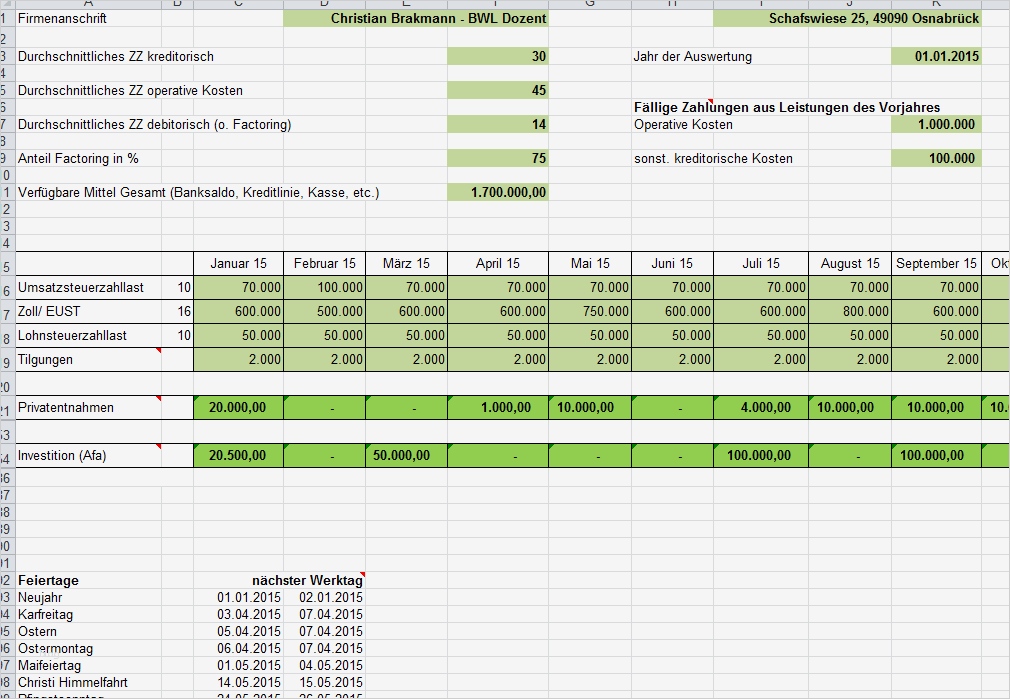Click sonst. kreditorische Kosten value 100.000

point(936,158)
